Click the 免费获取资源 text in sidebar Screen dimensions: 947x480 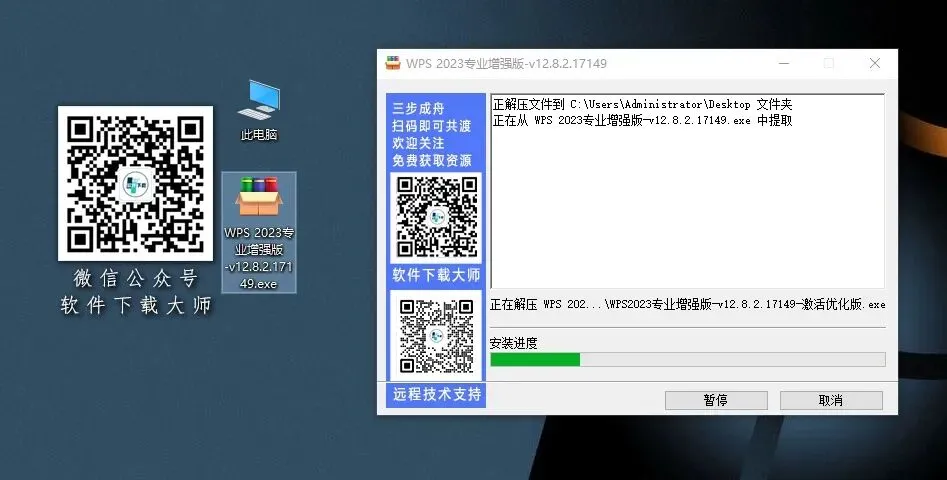(x=432, y=161)
